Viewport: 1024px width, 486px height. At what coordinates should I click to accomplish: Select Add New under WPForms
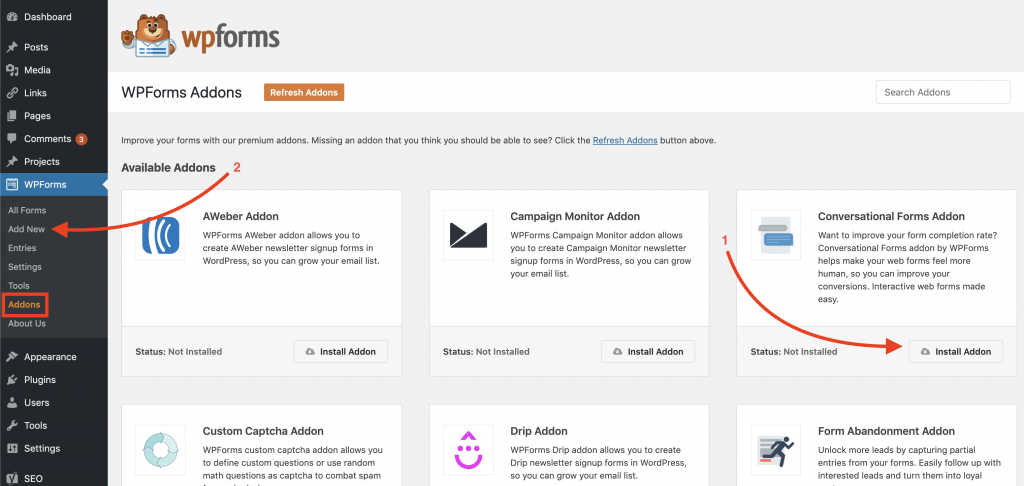[26, 229]
